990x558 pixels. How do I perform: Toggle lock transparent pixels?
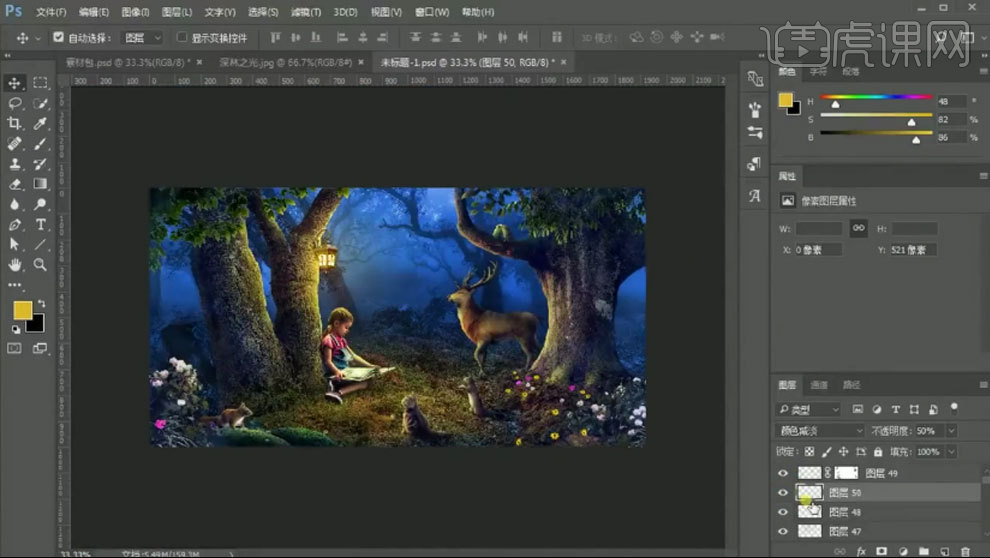(809, 452)
